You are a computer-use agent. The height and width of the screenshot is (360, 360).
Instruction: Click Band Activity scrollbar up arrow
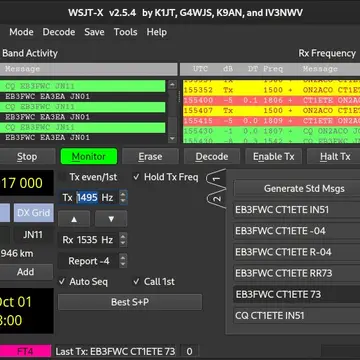[x=172, y=84]
